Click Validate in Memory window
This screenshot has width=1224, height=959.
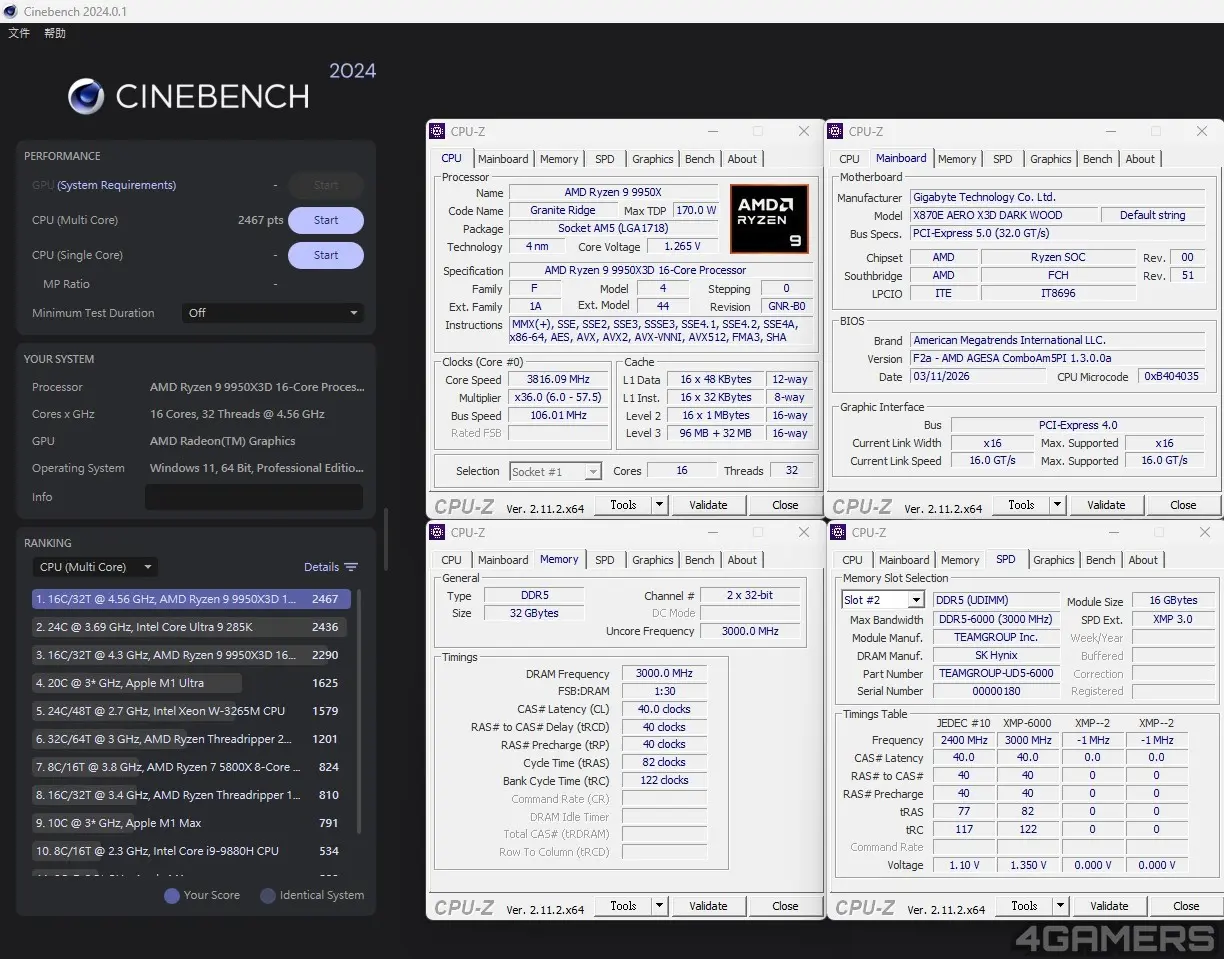tap(708, 906)
